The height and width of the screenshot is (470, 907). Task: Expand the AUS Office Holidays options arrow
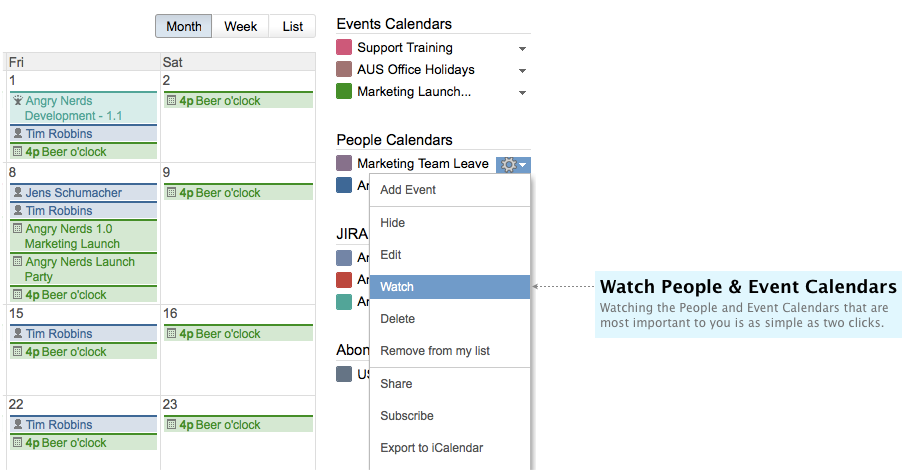[x=522, y=71]
